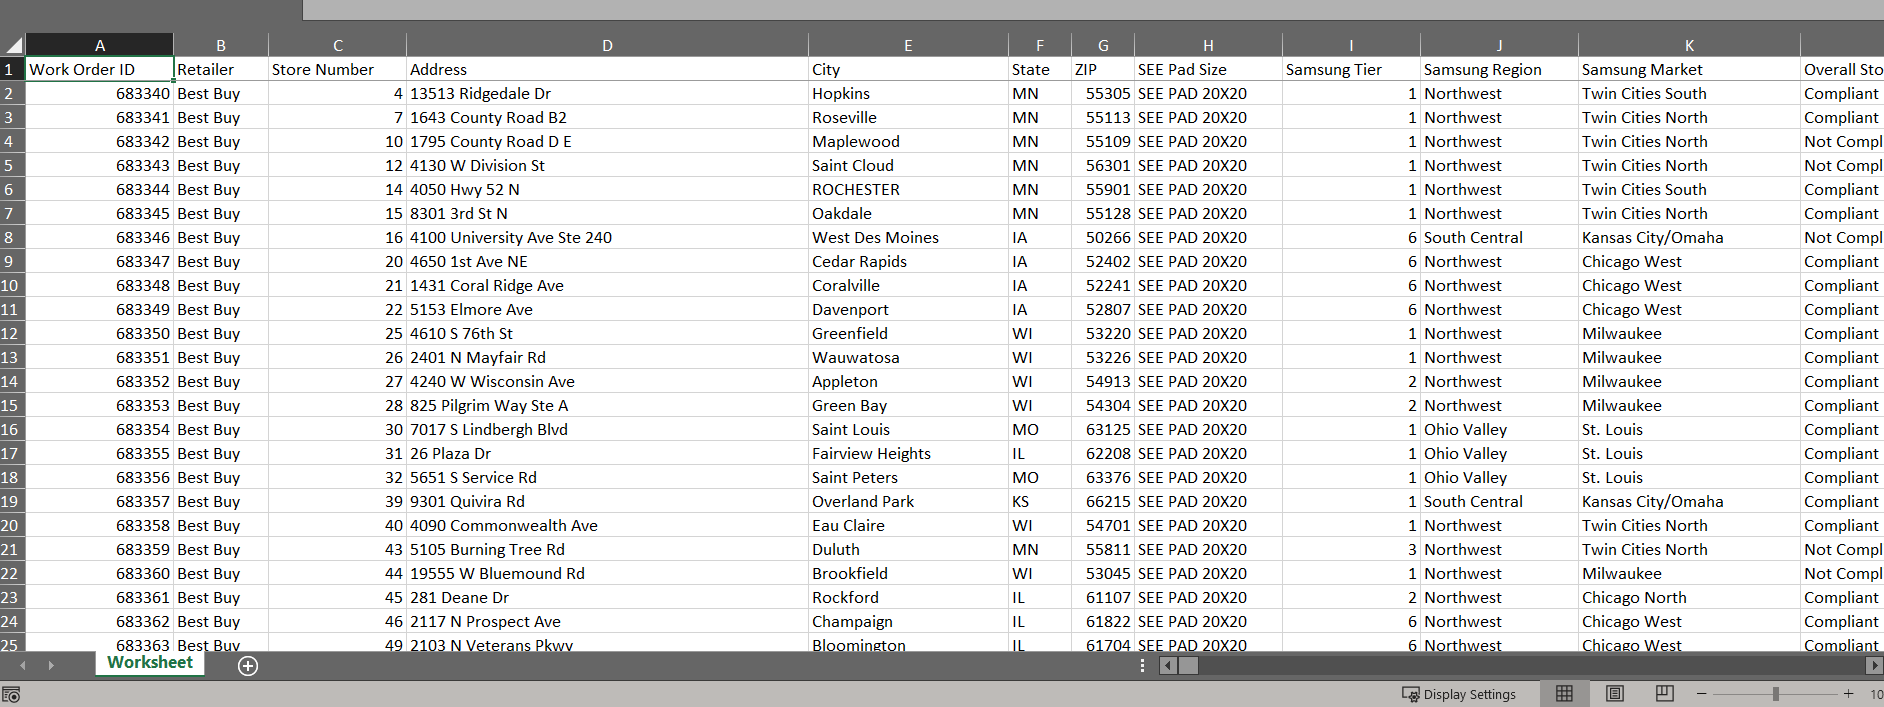Screen dimensions: 1884x707
Task: Switch to Page Break Preview icon
Action: coord(1665,694)
